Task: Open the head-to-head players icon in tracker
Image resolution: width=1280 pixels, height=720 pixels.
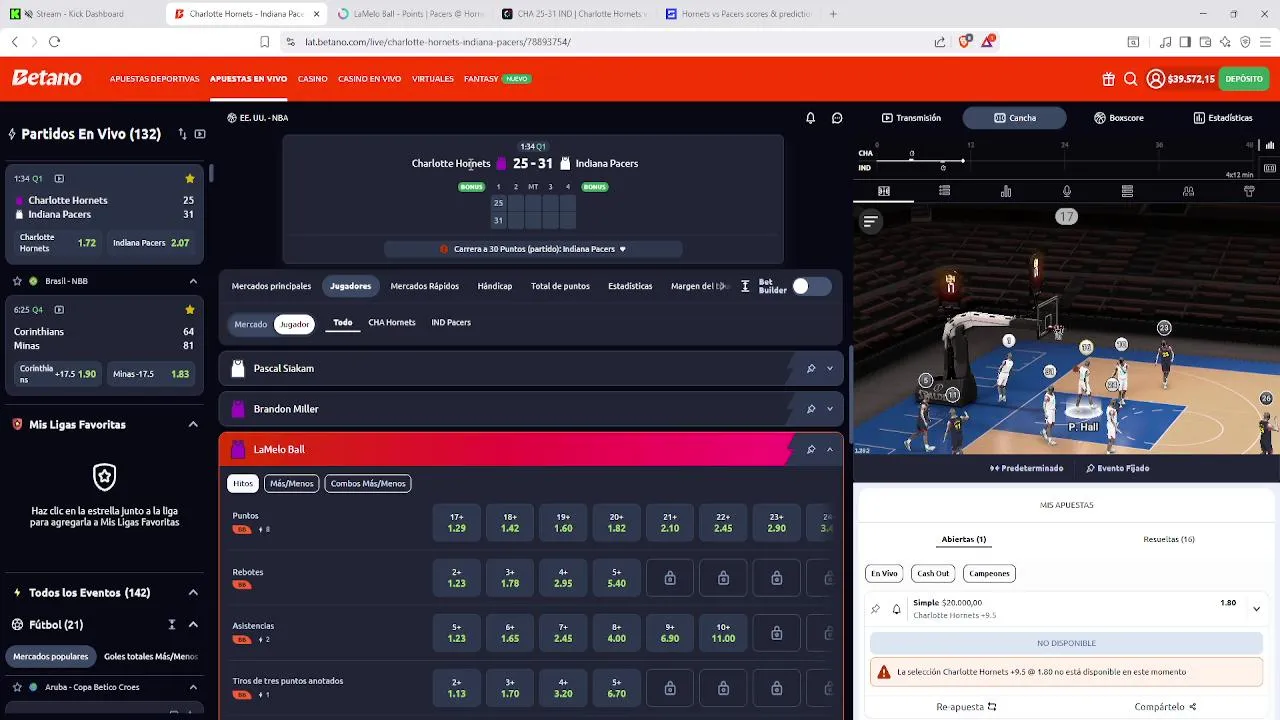Action: [1188, 191]
